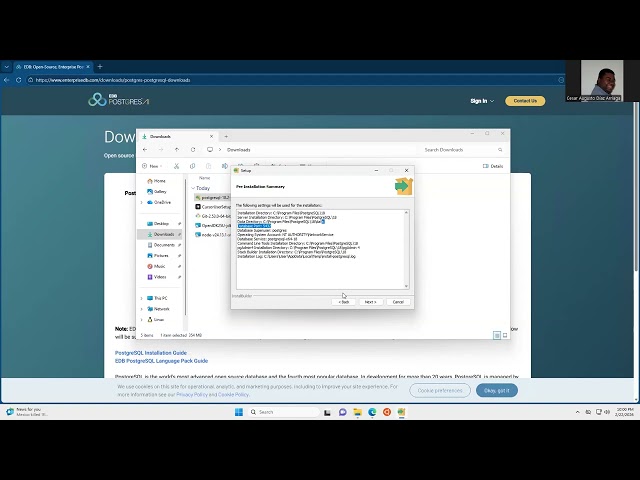The width and height of the screenshot is (640, 480).
Task: Open Cookie preferences
Action: 440,391
